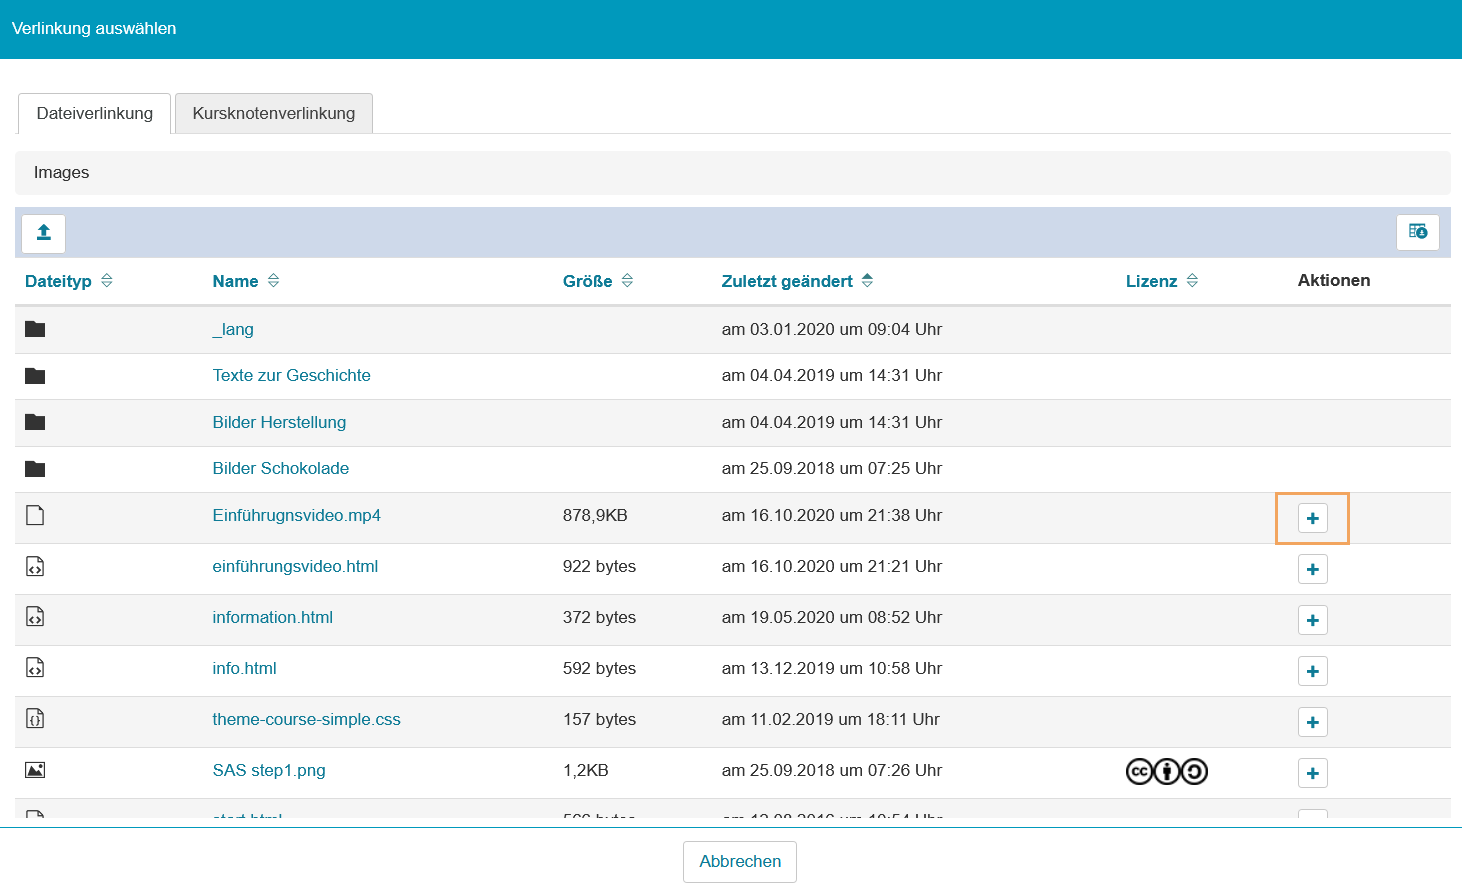The image size is (1462, 883).
Task: Open the quota info icon in the toolbar
Action: 1417,232
